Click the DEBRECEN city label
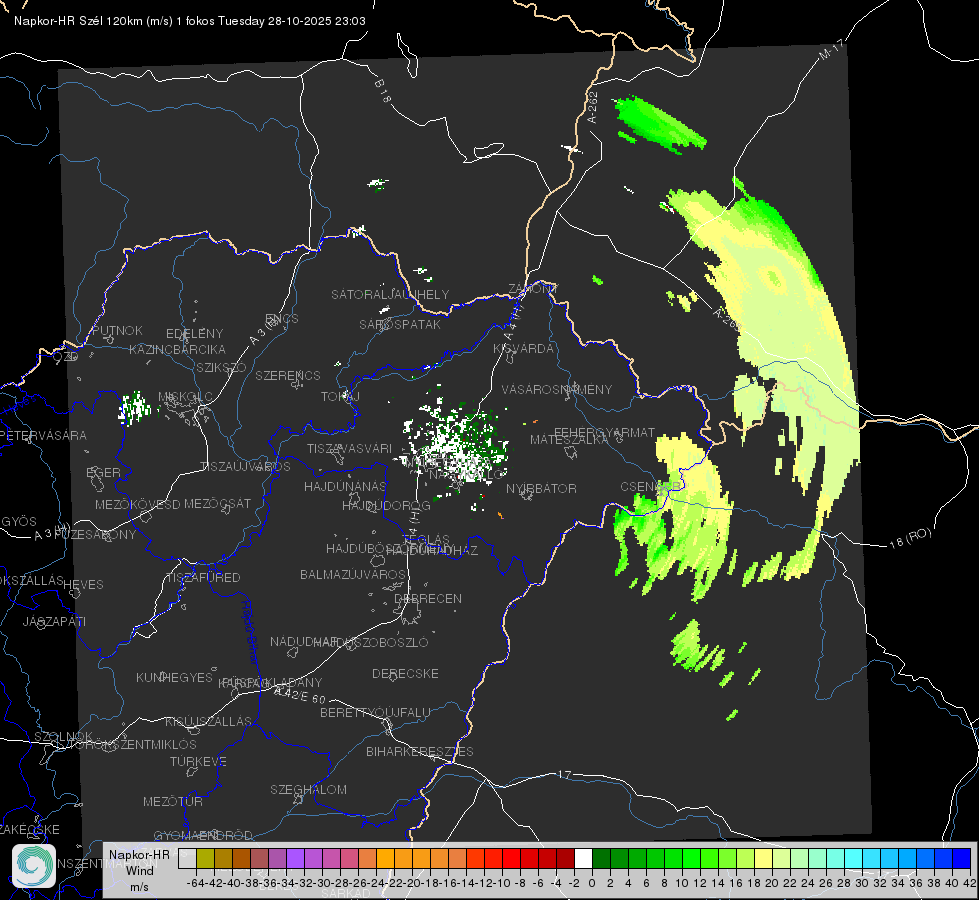The height and width of the screenshot is (900, 979). coord(428,598)
